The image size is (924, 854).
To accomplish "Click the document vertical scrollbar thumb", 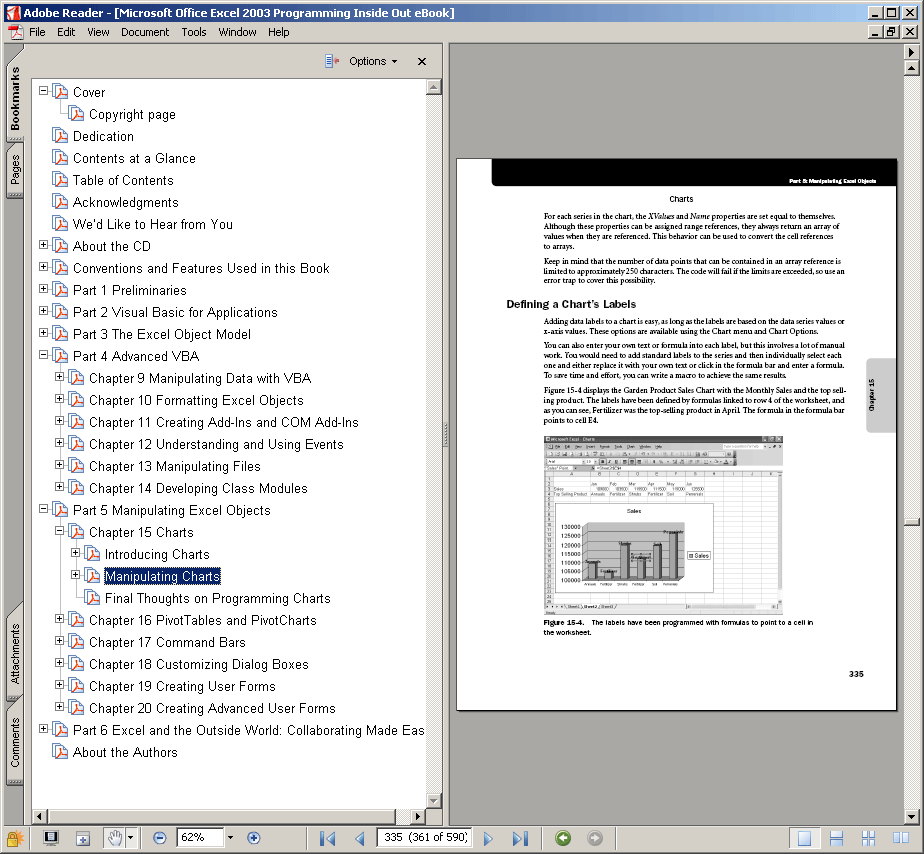I will (912, 522).
